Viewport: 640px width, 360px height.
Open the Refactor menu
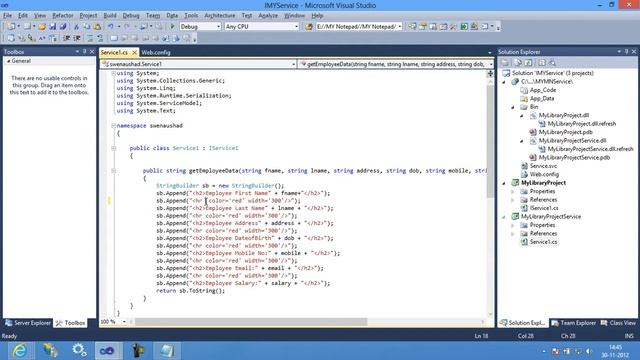[x=62, y=16]
